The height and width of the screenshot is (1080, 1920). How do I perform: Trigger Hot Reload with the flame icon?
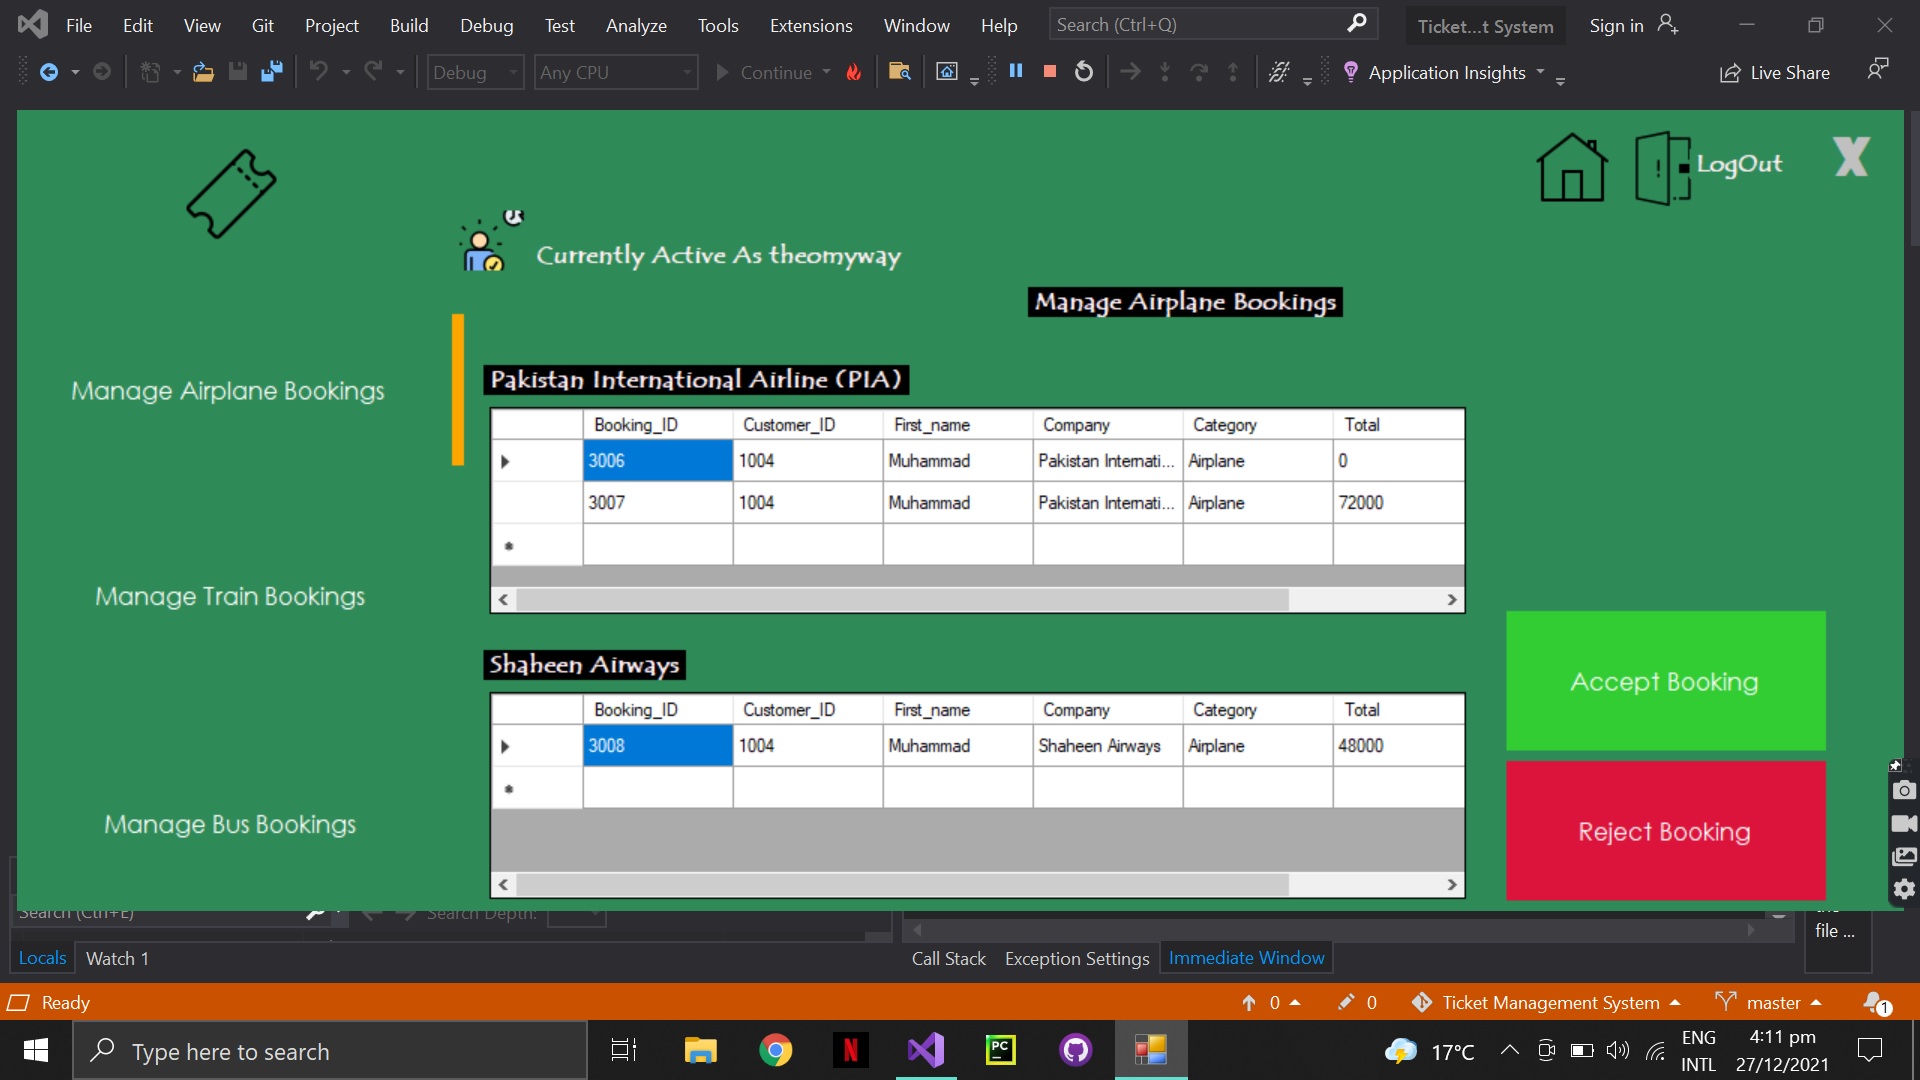coord(854,71)
